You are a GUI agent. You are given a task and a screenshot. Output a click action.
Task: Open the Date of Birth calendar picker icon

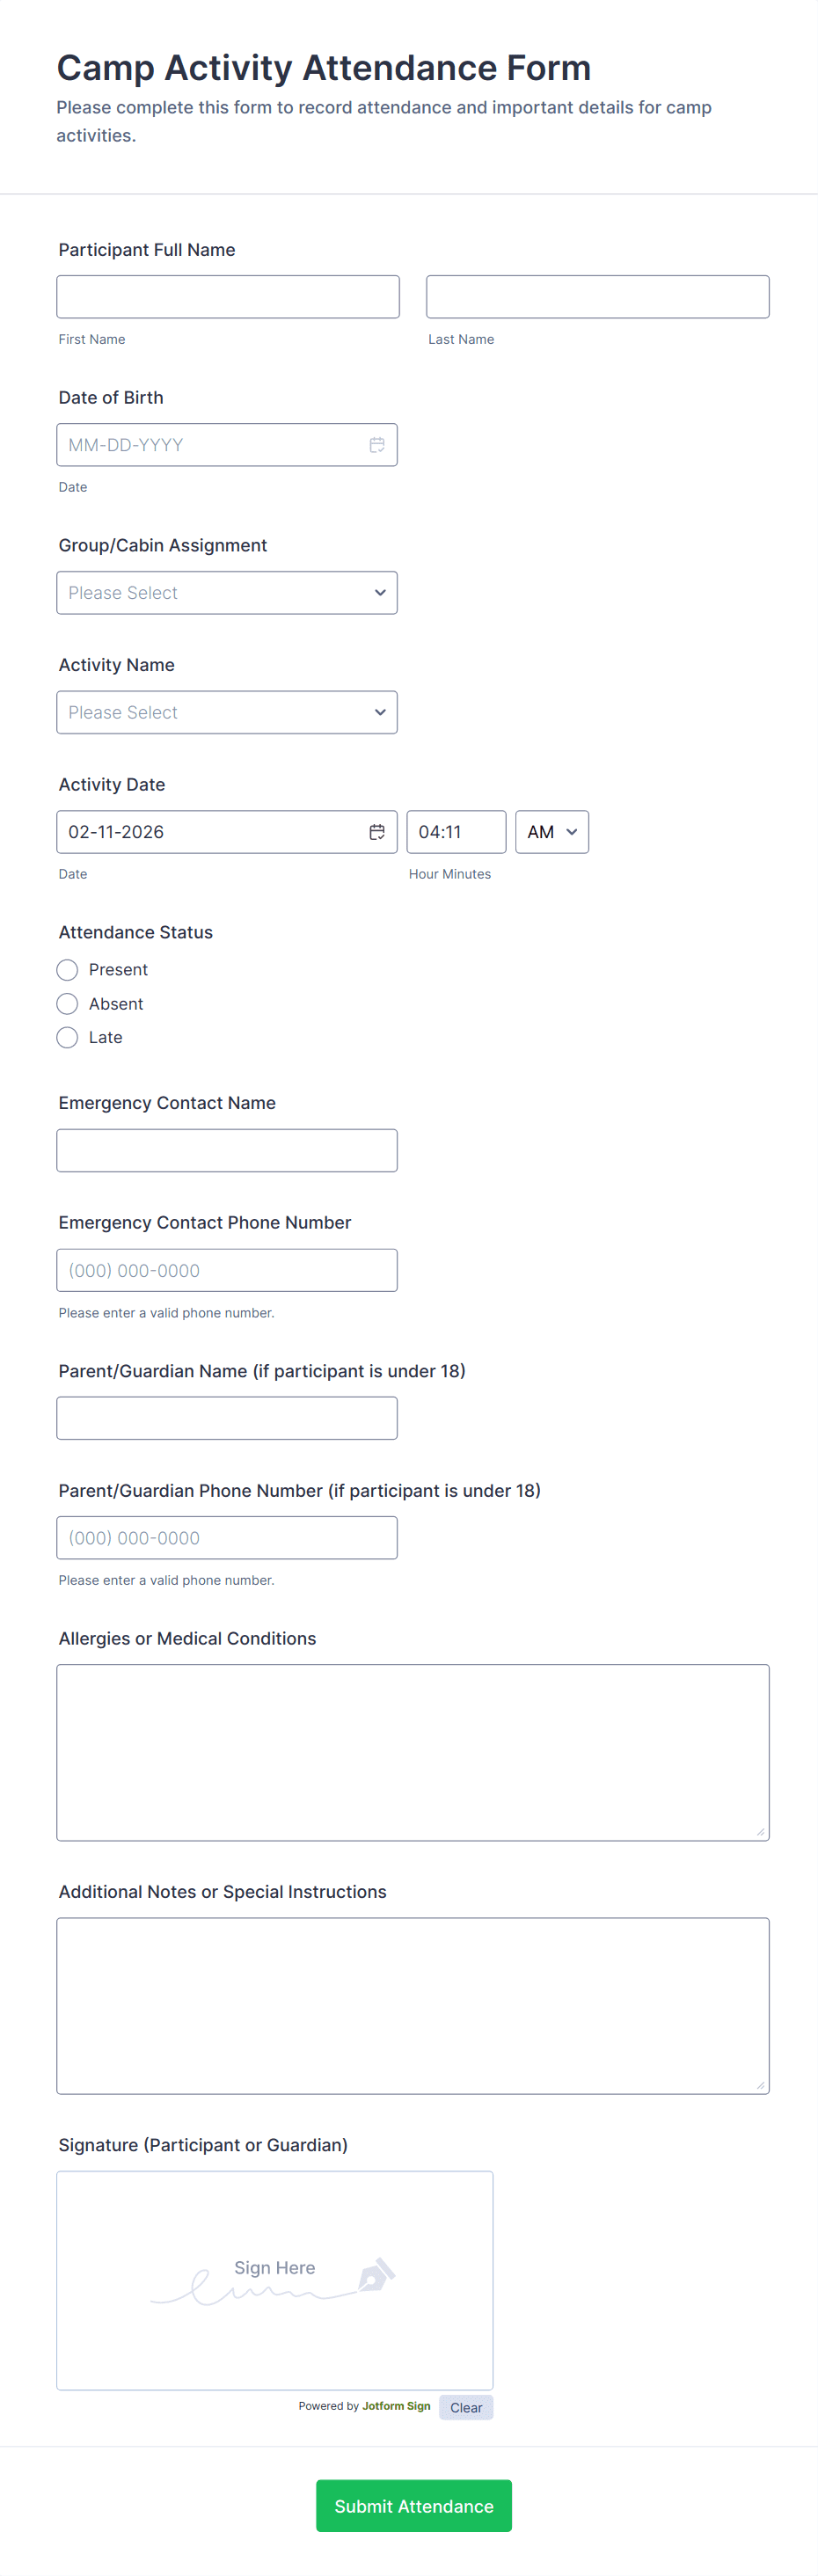[x=377, y=445]
